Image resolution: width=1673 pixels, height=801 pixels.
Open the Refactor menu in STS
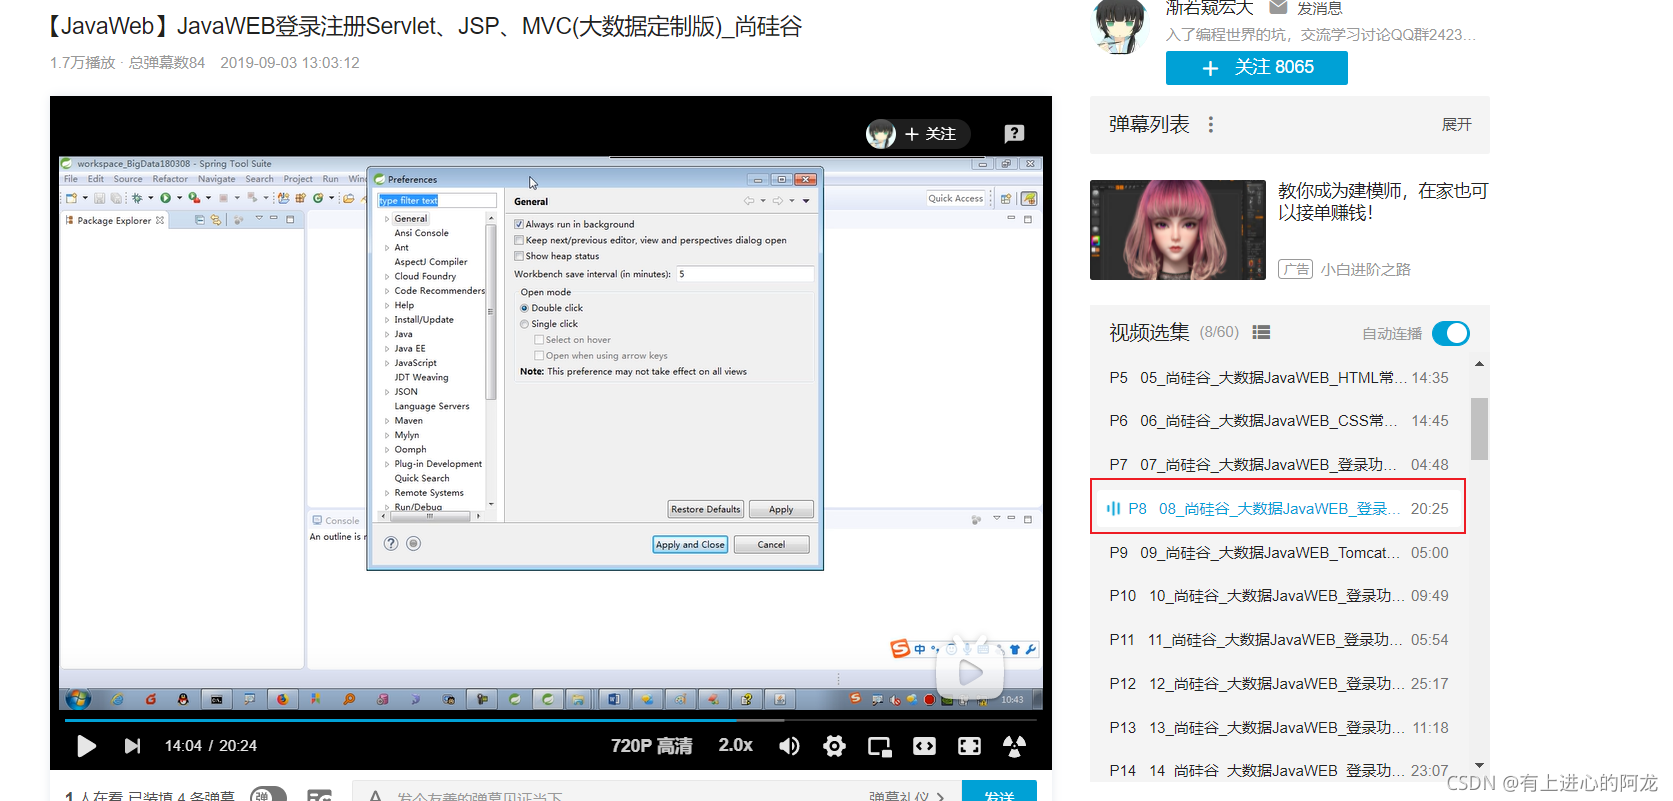click(x=170, y=179)
